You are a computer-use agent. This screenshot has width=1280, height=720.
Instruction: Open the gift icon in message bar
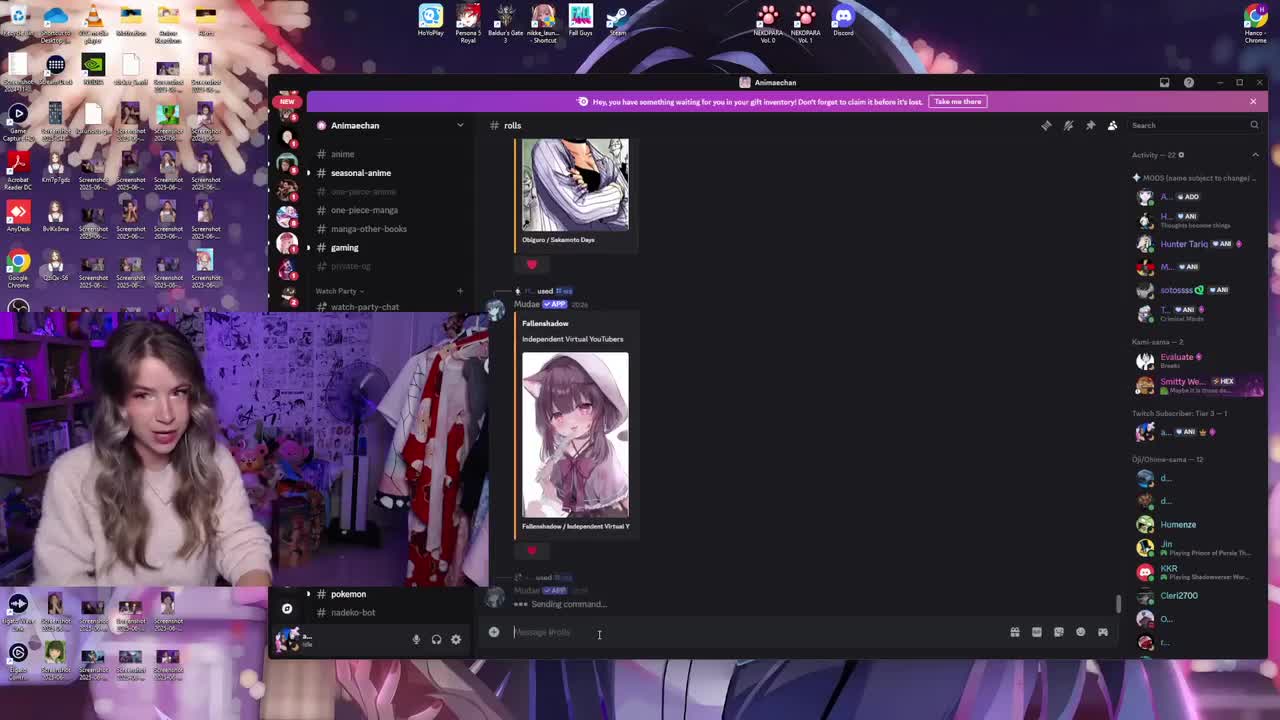click(x=1014, y=632)
